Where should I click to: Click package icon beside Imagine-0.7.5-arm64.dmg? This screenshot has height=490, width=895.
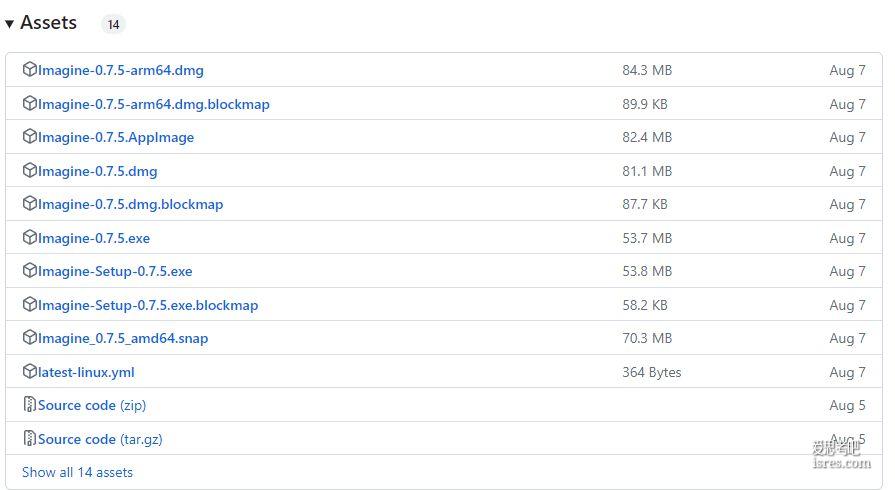[x=30, y=70]
